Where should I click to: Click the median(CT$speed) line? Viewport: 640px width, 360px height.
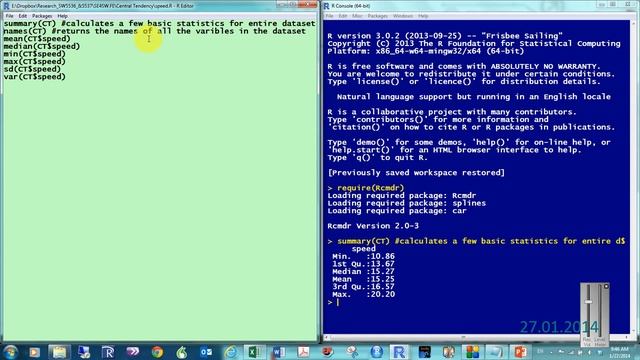pos(42,46)
